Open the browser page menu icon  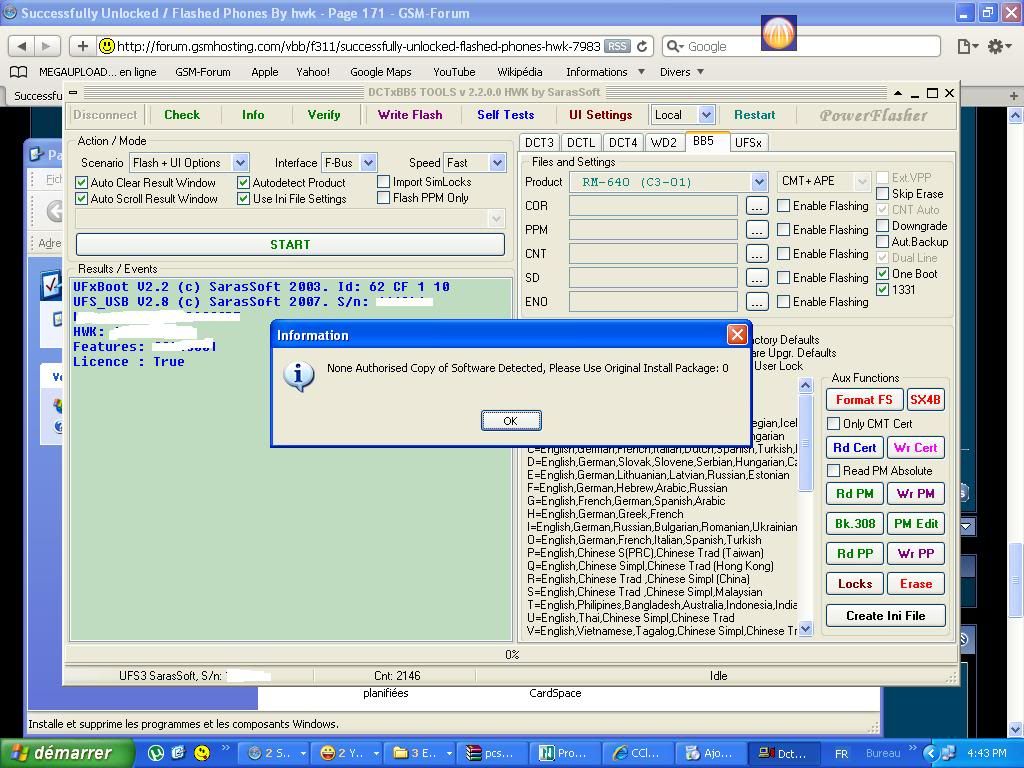(967, 46)
